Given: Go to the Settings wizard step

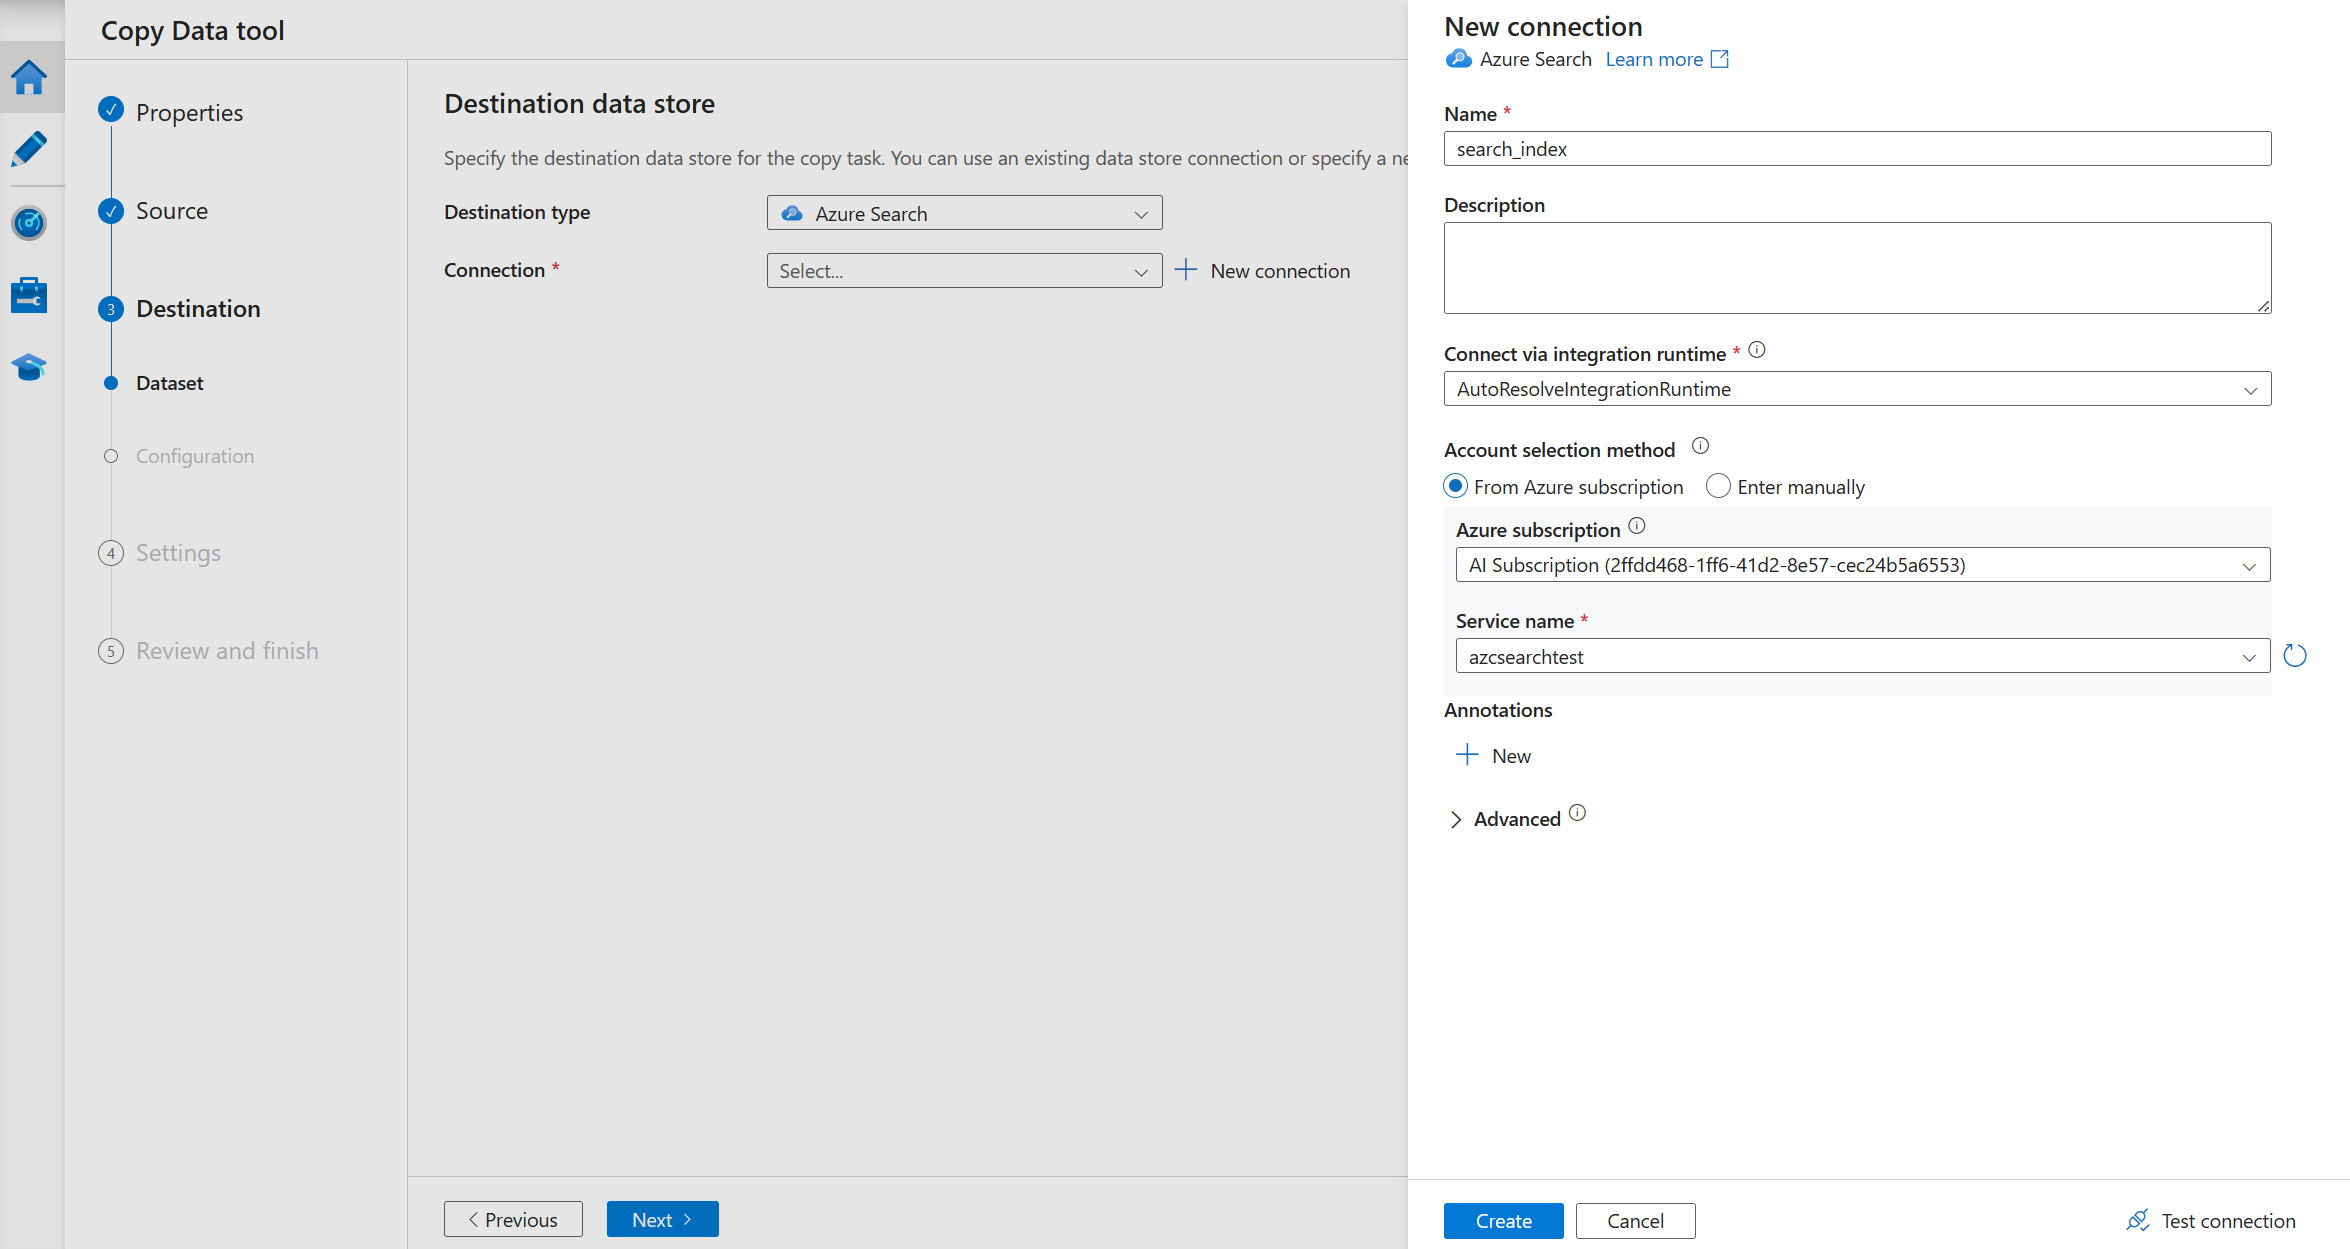Looking at the screenshot, I should pyautogui.click(x=178, y=553).
